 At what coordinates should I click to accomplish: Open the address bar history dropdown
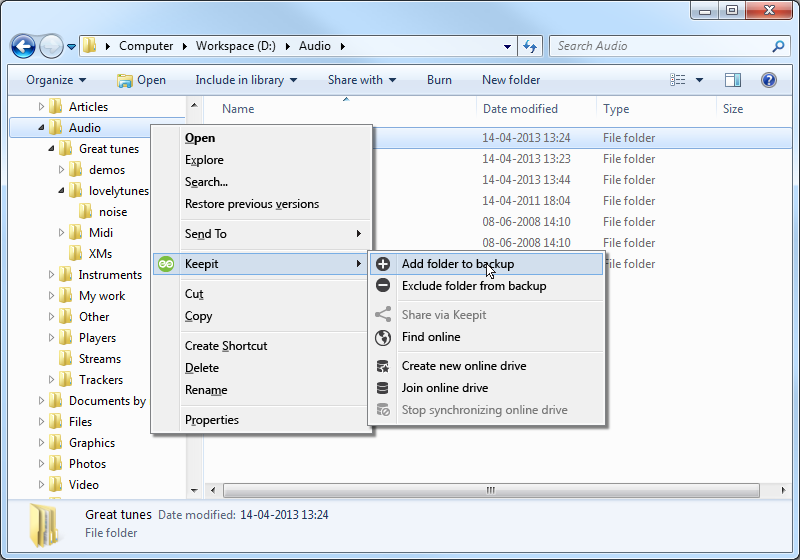click(x=507, y=47)
